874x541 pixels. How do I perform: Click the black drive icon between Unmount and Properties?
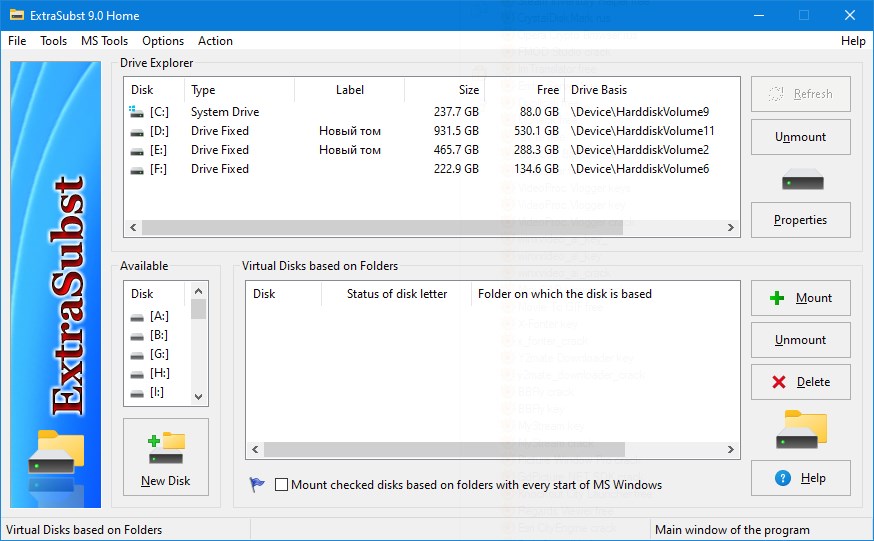pos(802,179)
